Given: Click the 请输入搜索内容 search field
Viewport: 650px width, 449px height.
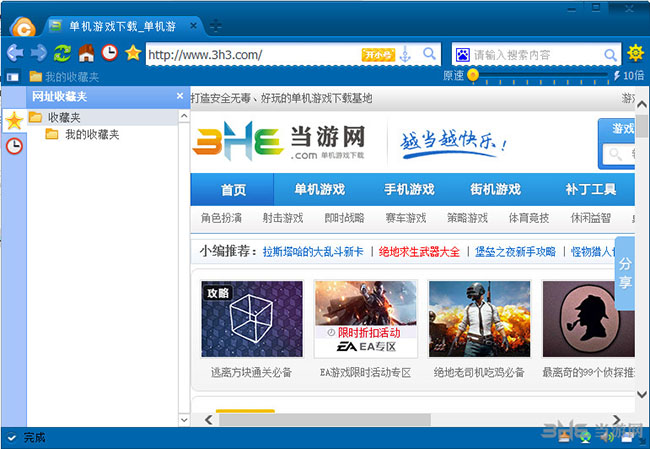Looking at the screenshot, I should pos(535,55).
